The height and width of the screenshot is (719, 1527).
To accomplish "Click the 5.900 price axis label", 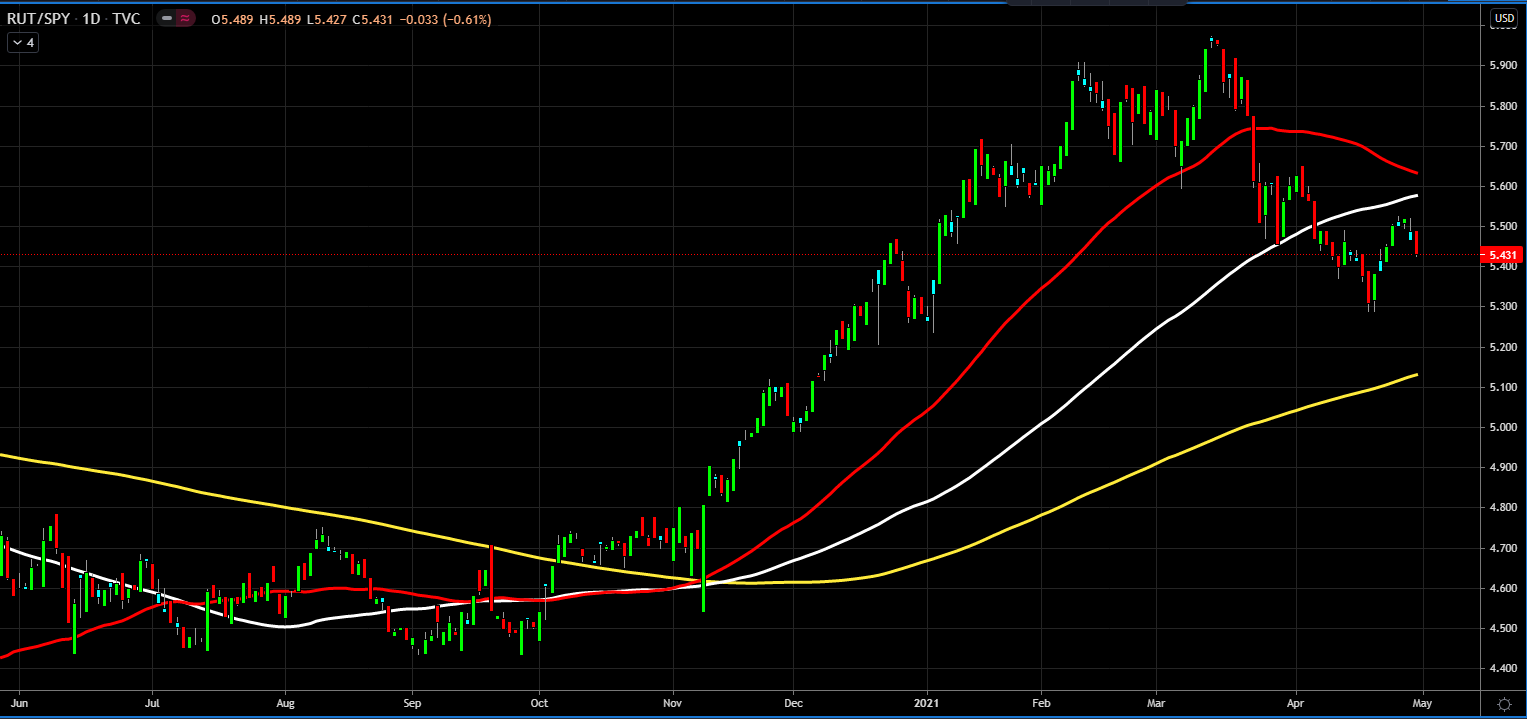I will tap(1504, 65).
